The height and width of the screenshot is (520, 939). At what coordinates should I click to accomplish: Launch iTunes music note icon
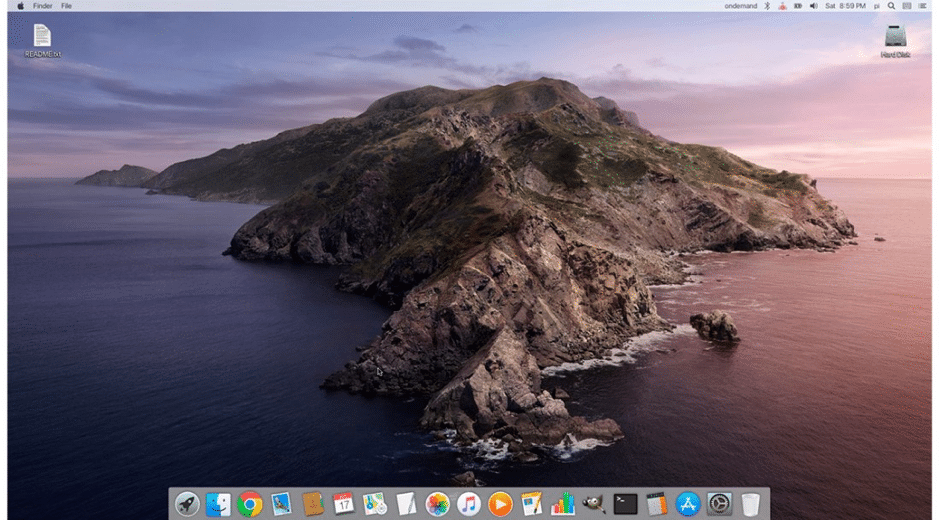coord(469,504)
